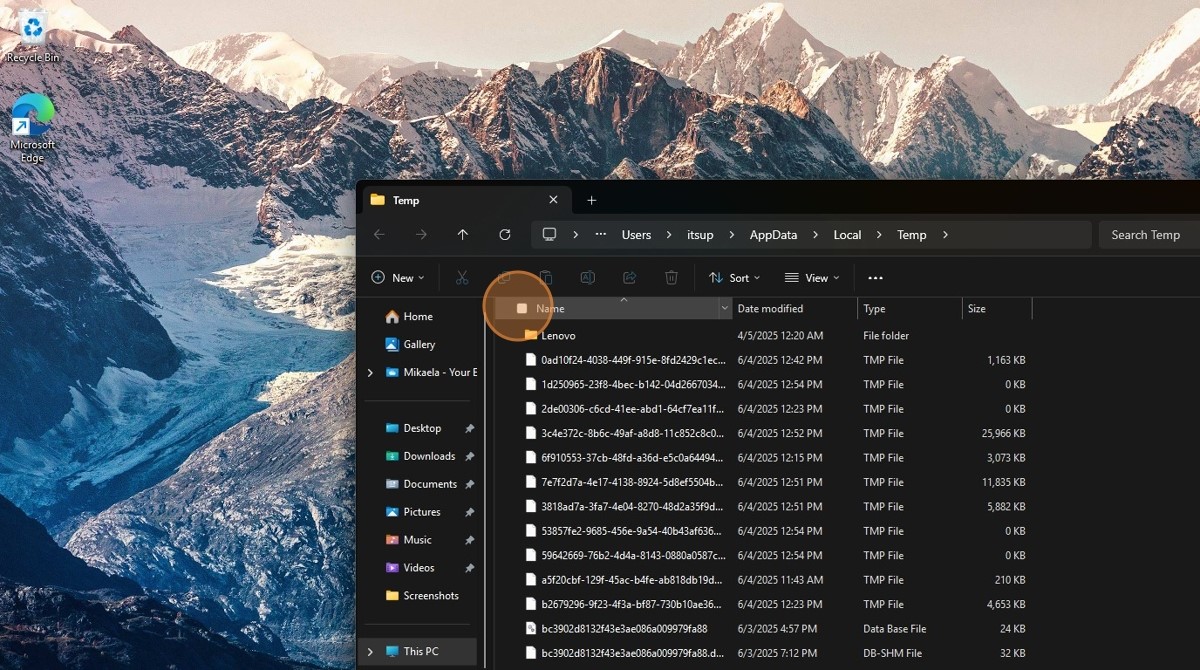The width and height of the screenshot is (1200, 670).
Task: Click the Rename icon in toolbar
Action: coord(587,278)
